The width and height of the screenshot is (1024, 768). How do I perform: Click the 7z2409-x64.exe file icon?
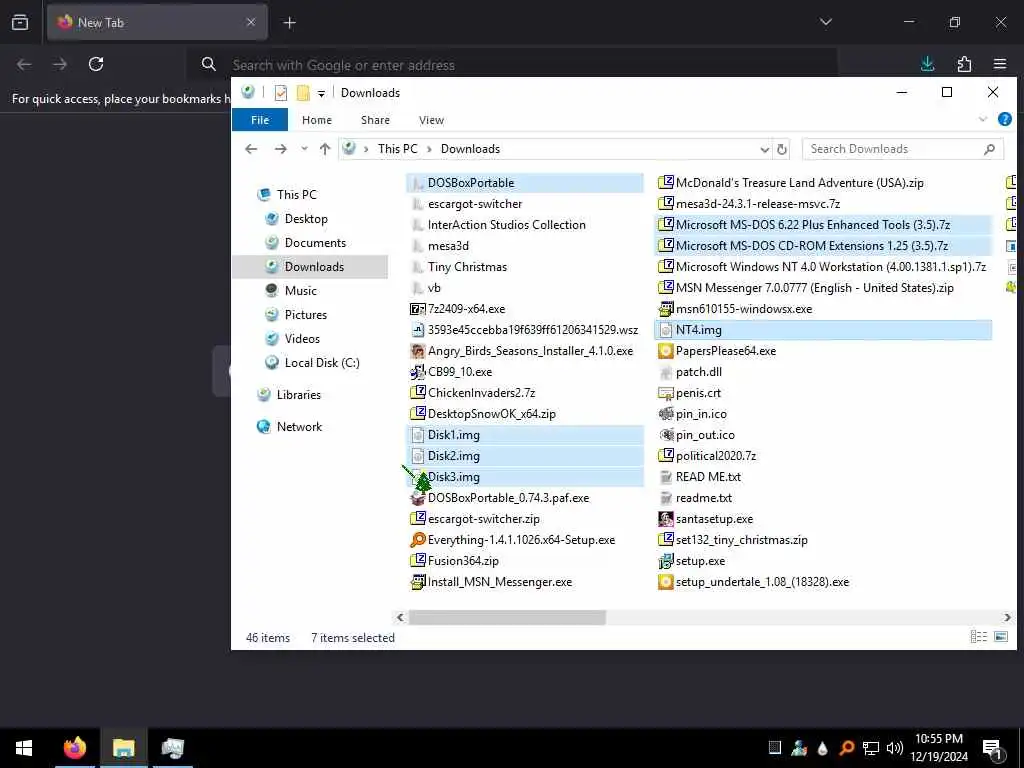coord(417,309)
